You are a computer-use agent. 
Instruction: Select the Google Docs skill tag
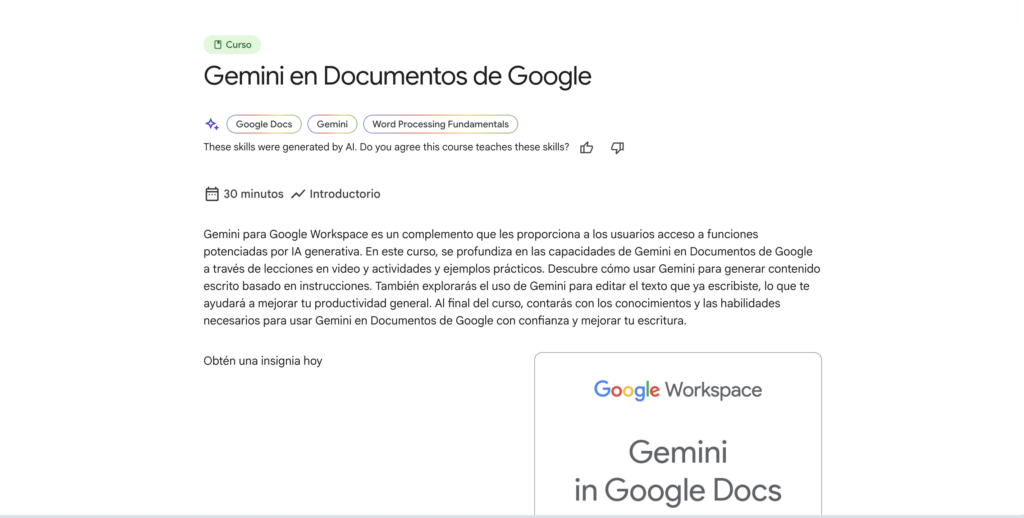click(x=264, y=124)
